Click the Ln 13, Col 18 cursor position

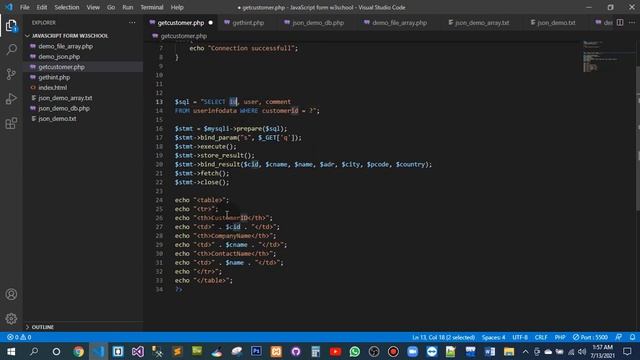[443, 337]
